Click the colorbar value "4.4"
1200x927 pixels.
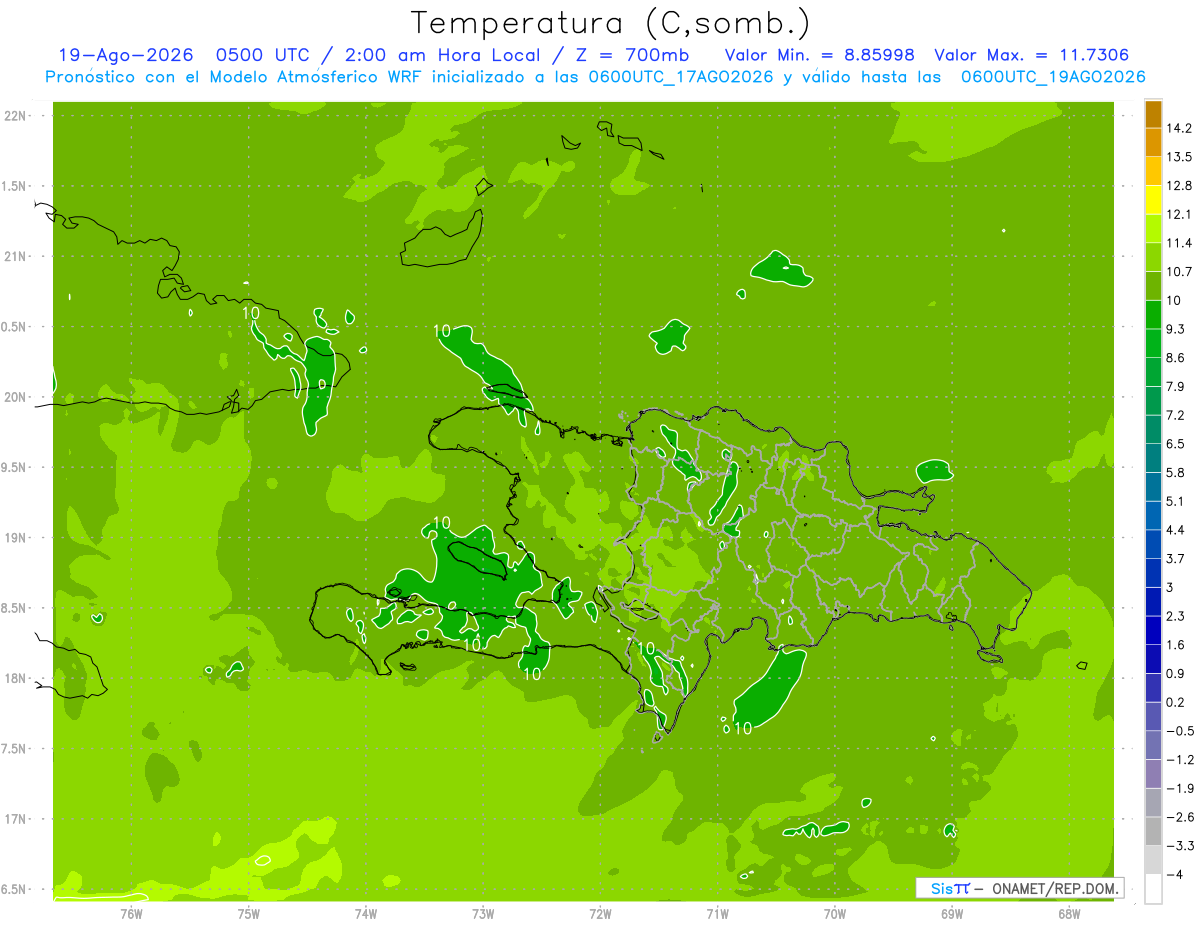coord(1176,530)
